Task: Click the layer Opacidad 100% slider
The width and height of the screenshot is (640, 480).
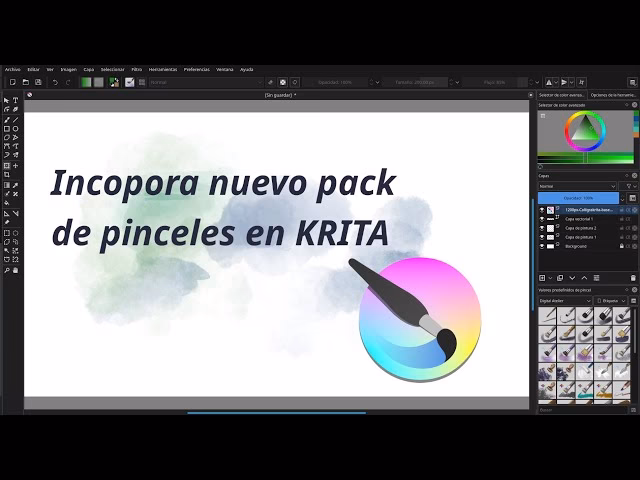Action: (578, 198)
